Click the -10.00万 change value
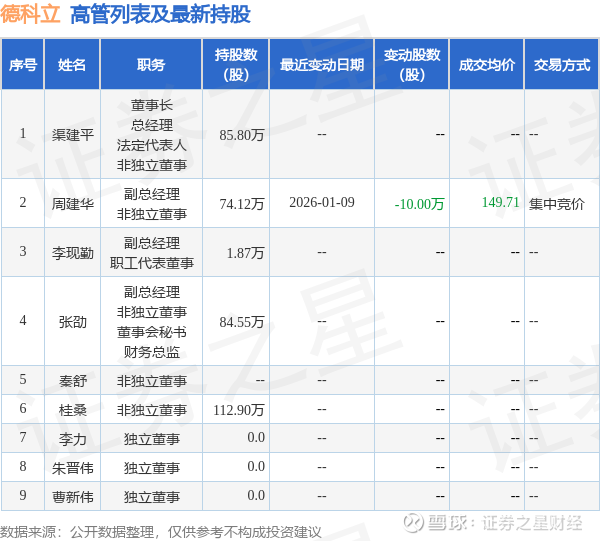This screenshot has height=541, width=600. 419,204
